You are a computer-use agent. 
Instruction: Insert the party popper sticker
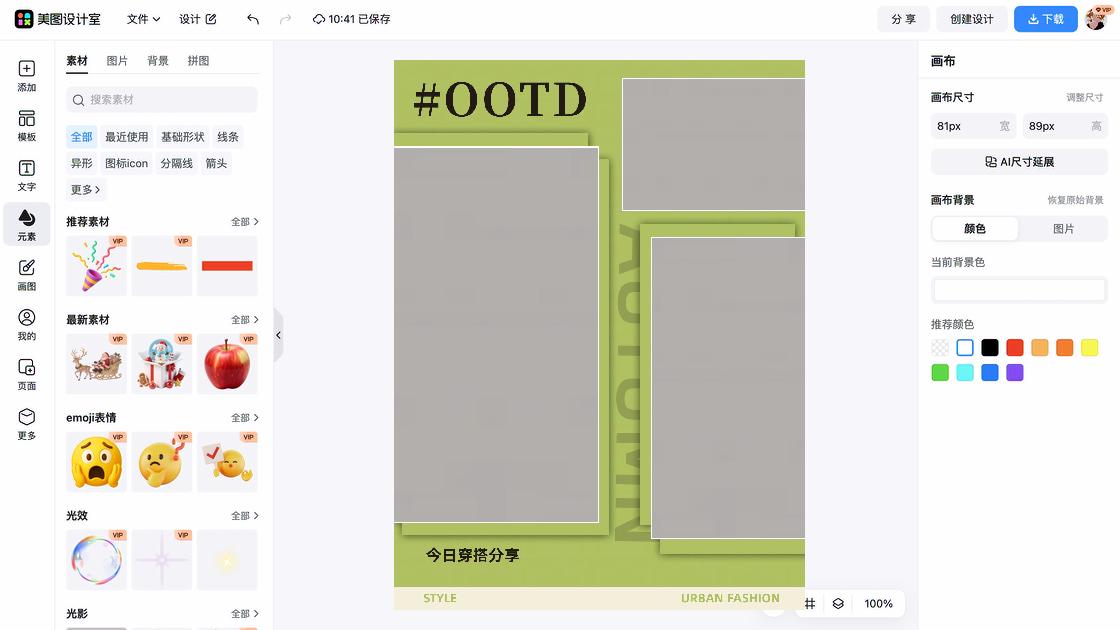[x=96, y=266]
